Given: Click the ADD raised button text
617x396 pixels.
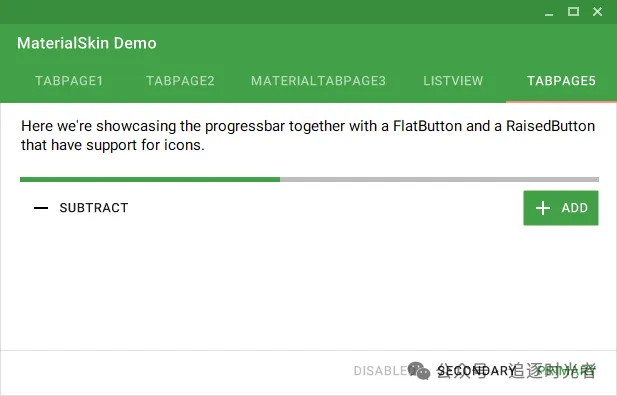Looking at the screenshot, I should tap(575, 208).
